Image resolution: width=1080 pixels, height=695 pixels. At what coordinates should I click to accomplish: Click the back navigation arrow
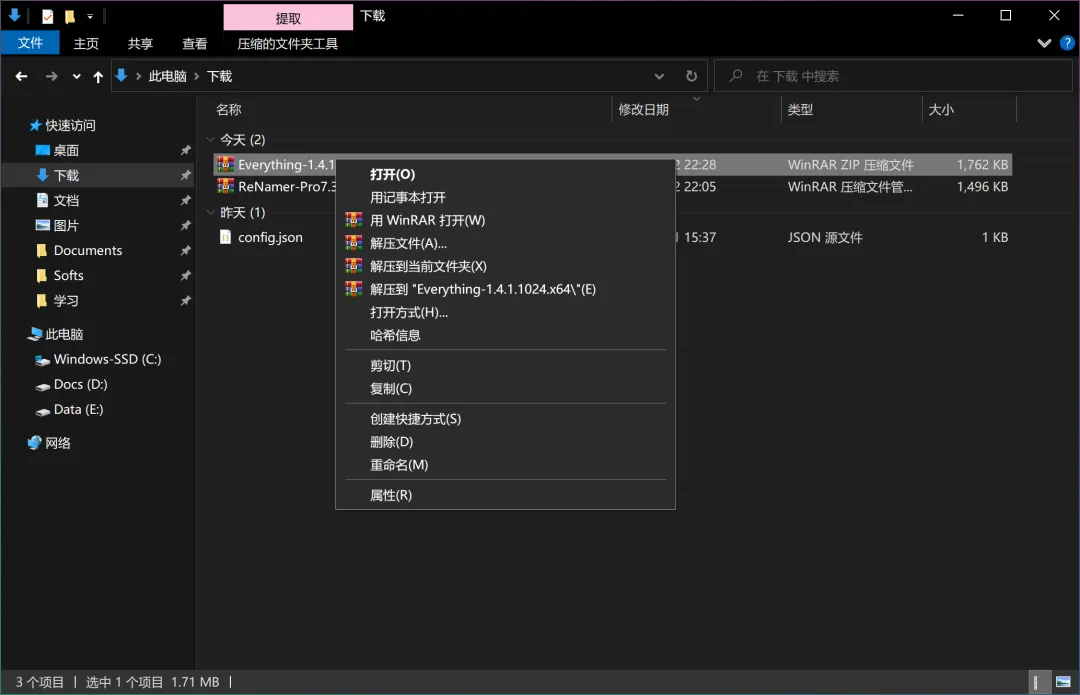[21, 76]
